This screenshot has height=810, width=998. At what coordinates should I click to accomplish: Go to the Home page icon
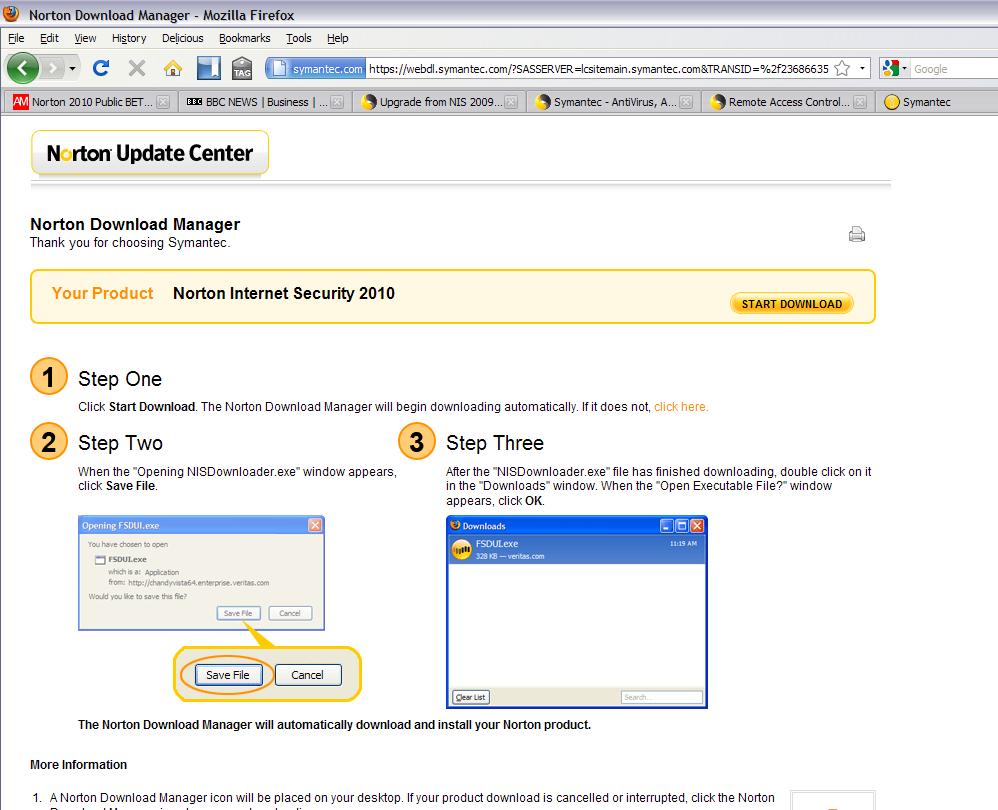(172, 67)
